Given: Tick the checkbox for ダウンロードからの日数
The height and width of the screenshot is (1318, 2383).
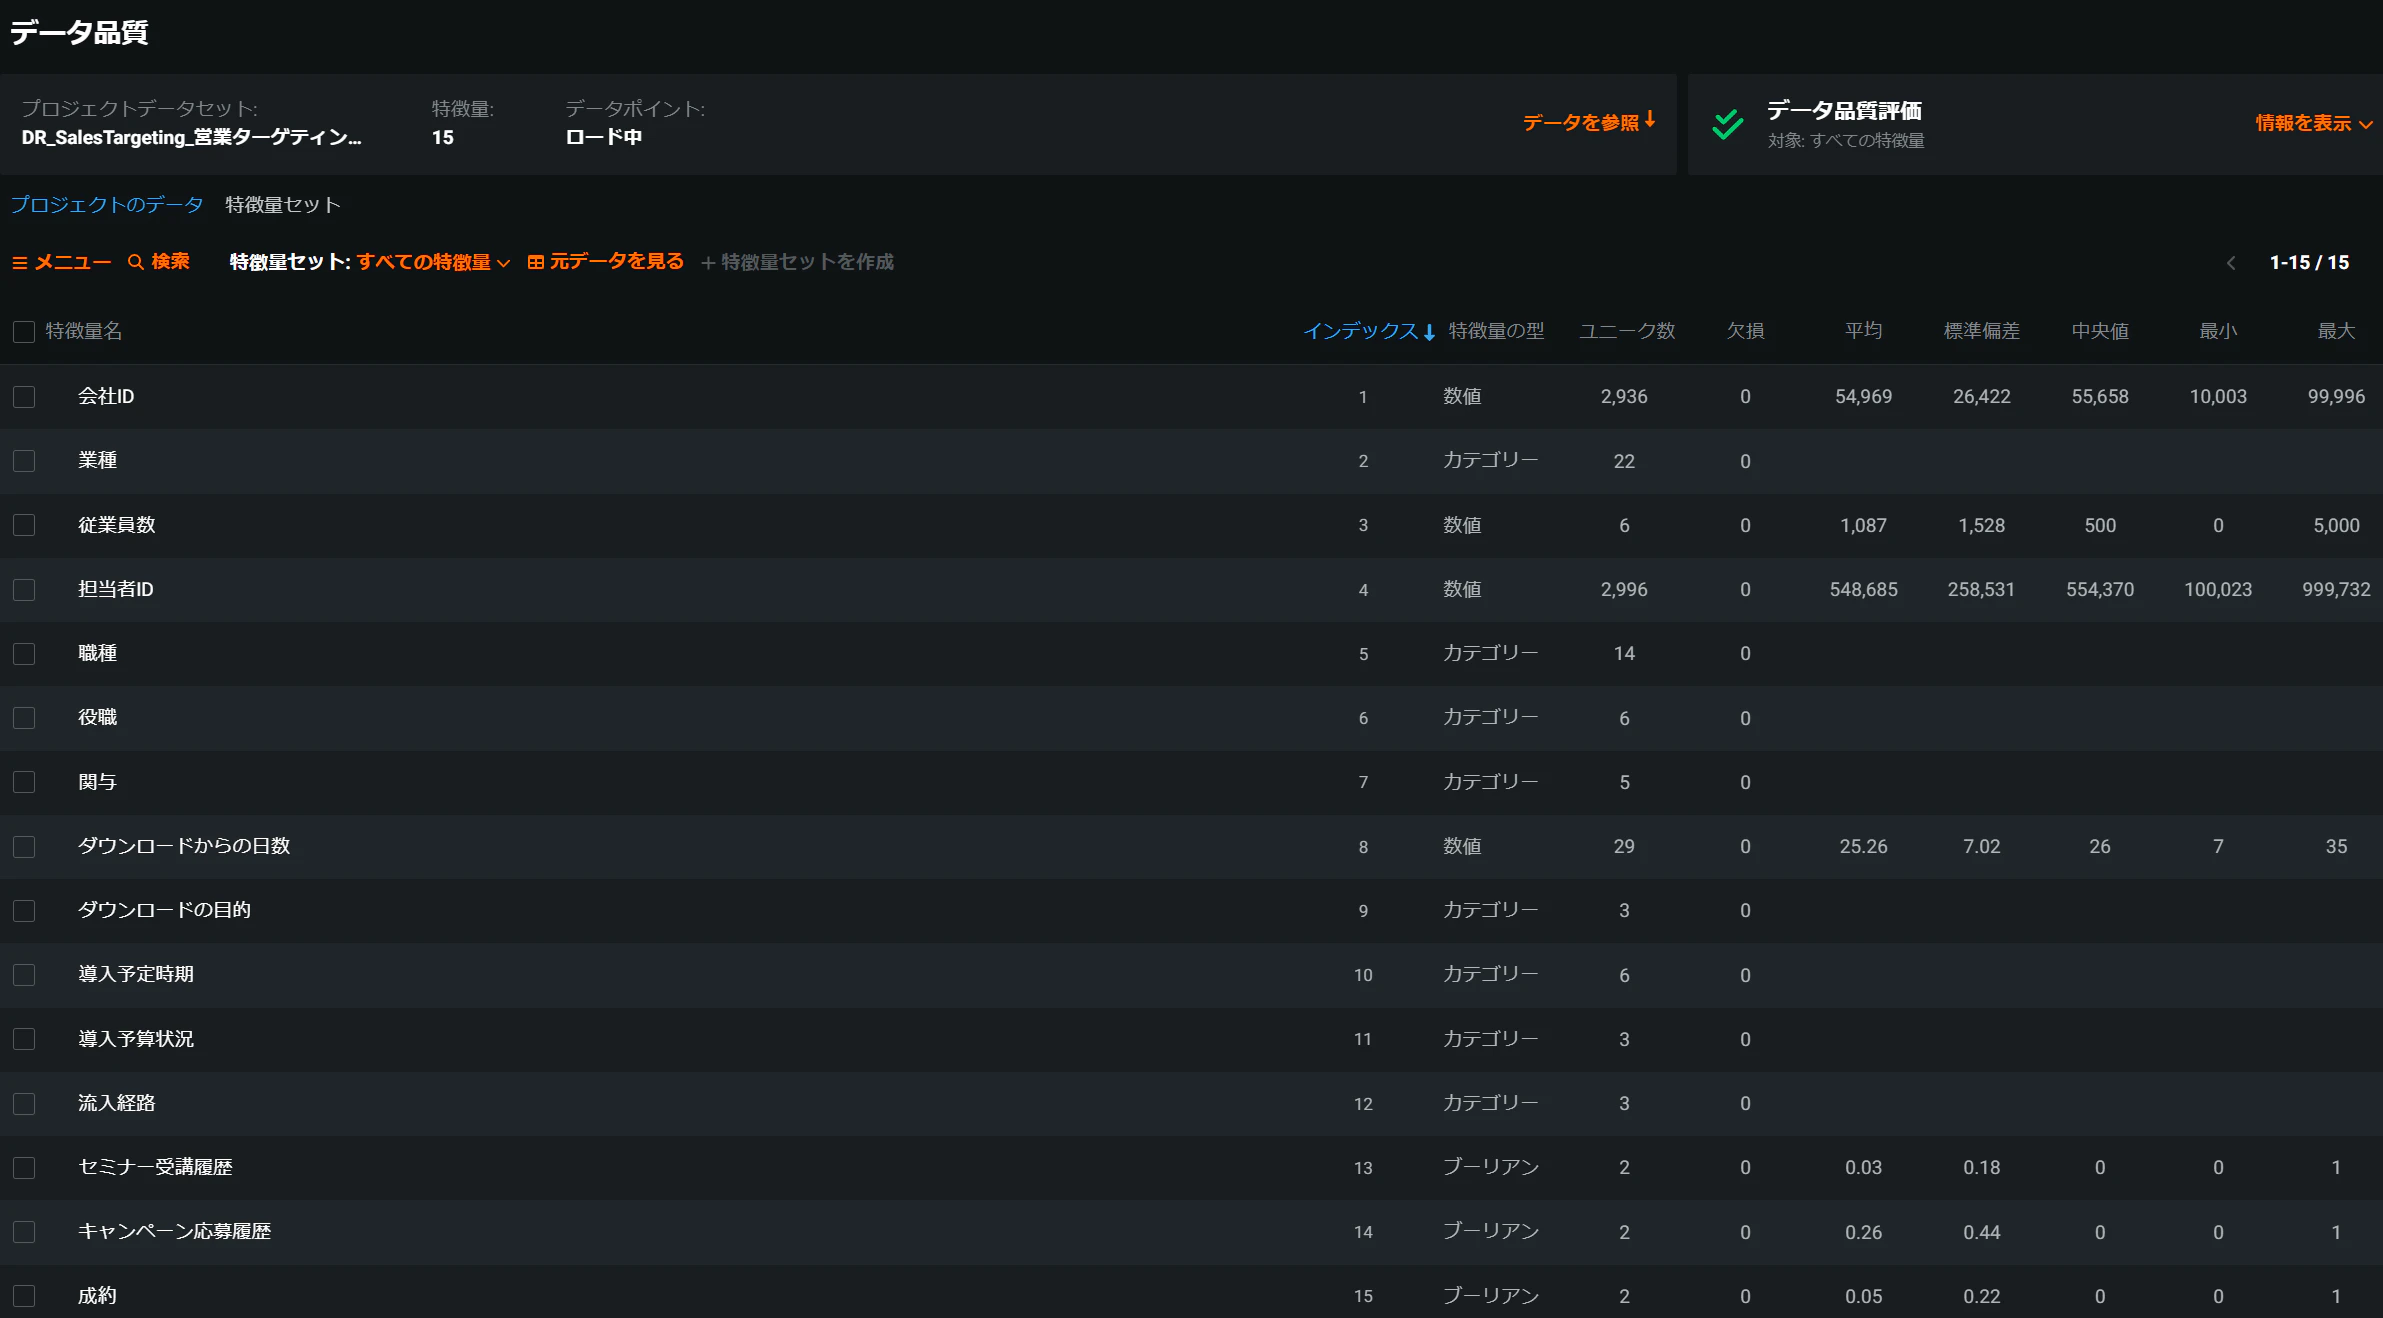Looking at the screenshot, I should (x=24, y=847).
